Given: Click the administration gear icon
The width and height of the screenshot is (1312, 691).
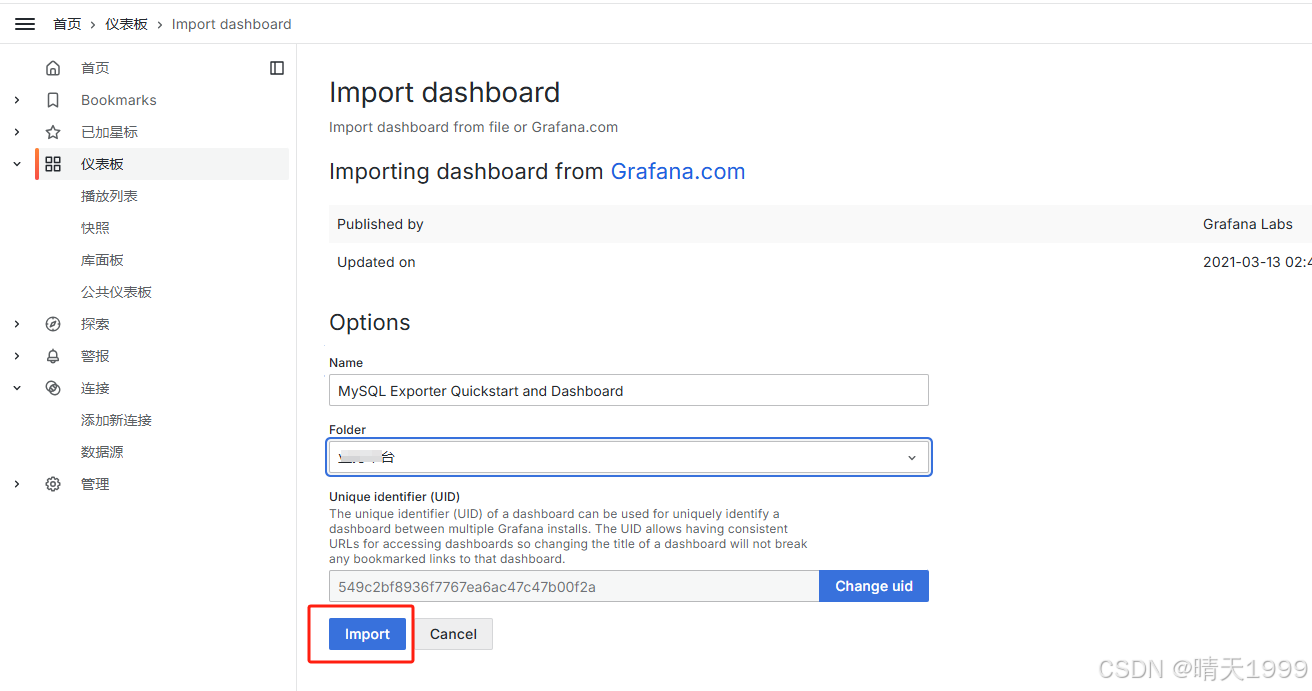Looking at the screenshot, I should point(53,484).
